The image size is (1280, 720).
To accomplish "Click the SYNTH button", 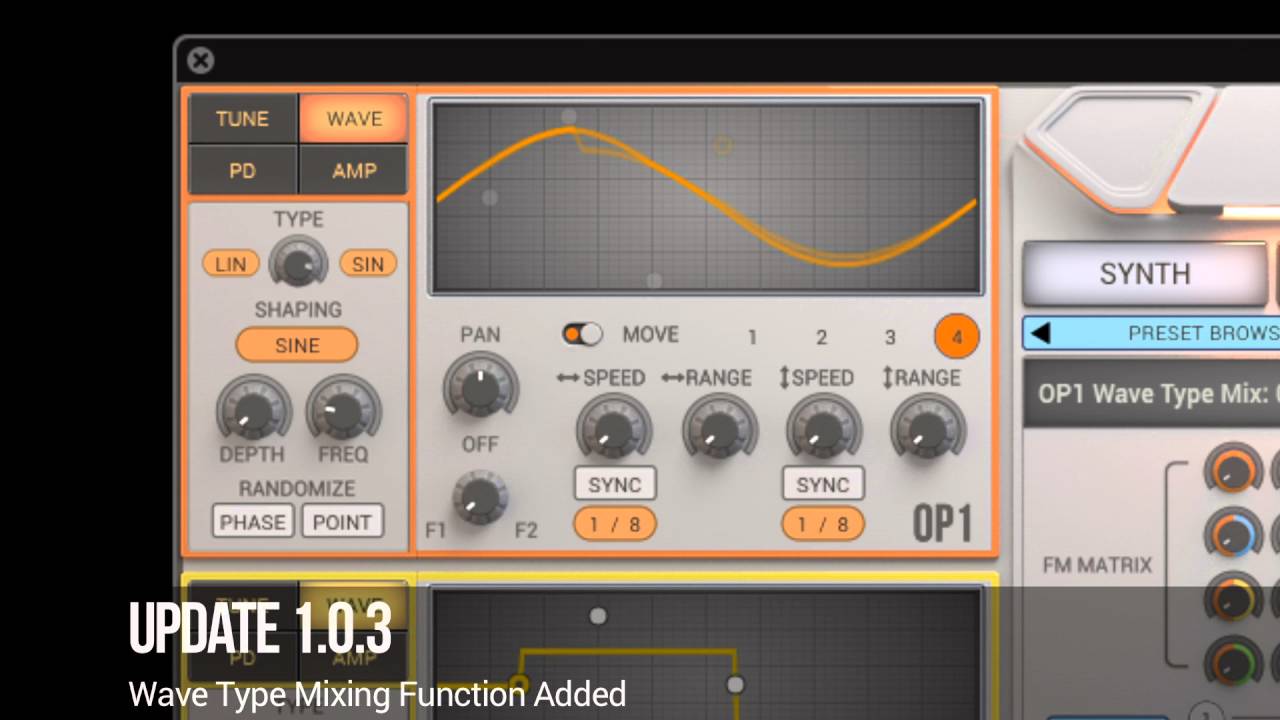I will click(x=1145, y=273).
